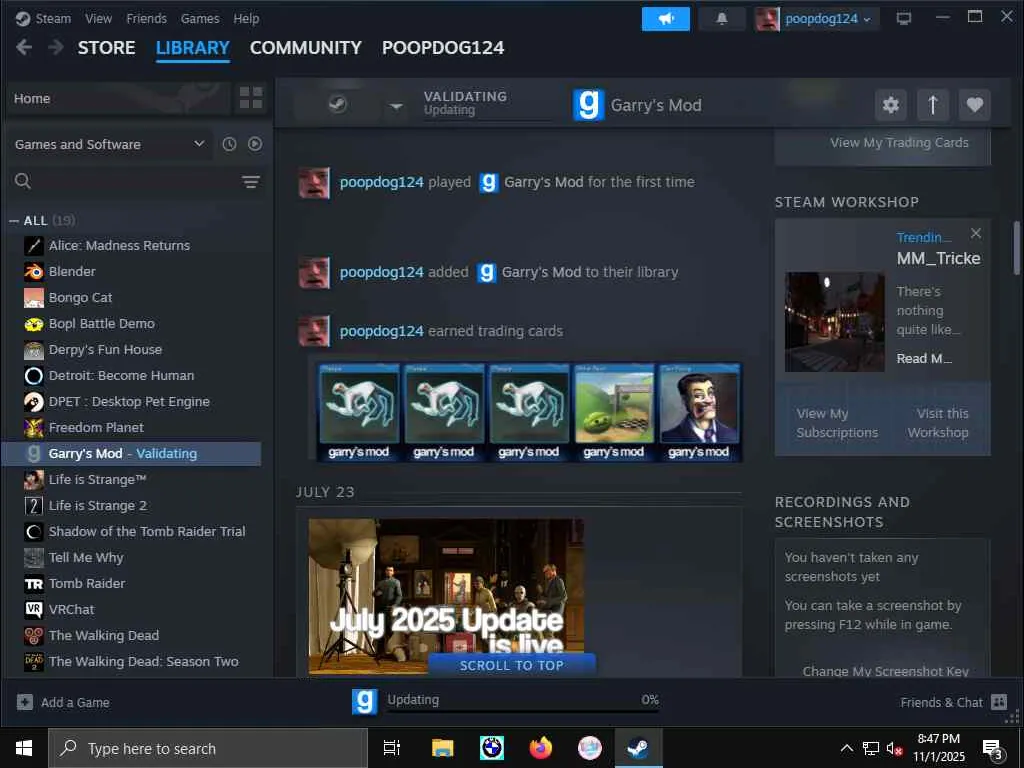Open Task View on the taskbar
This screenshot has height=768, width=1024.
click(x=392, y=748)
